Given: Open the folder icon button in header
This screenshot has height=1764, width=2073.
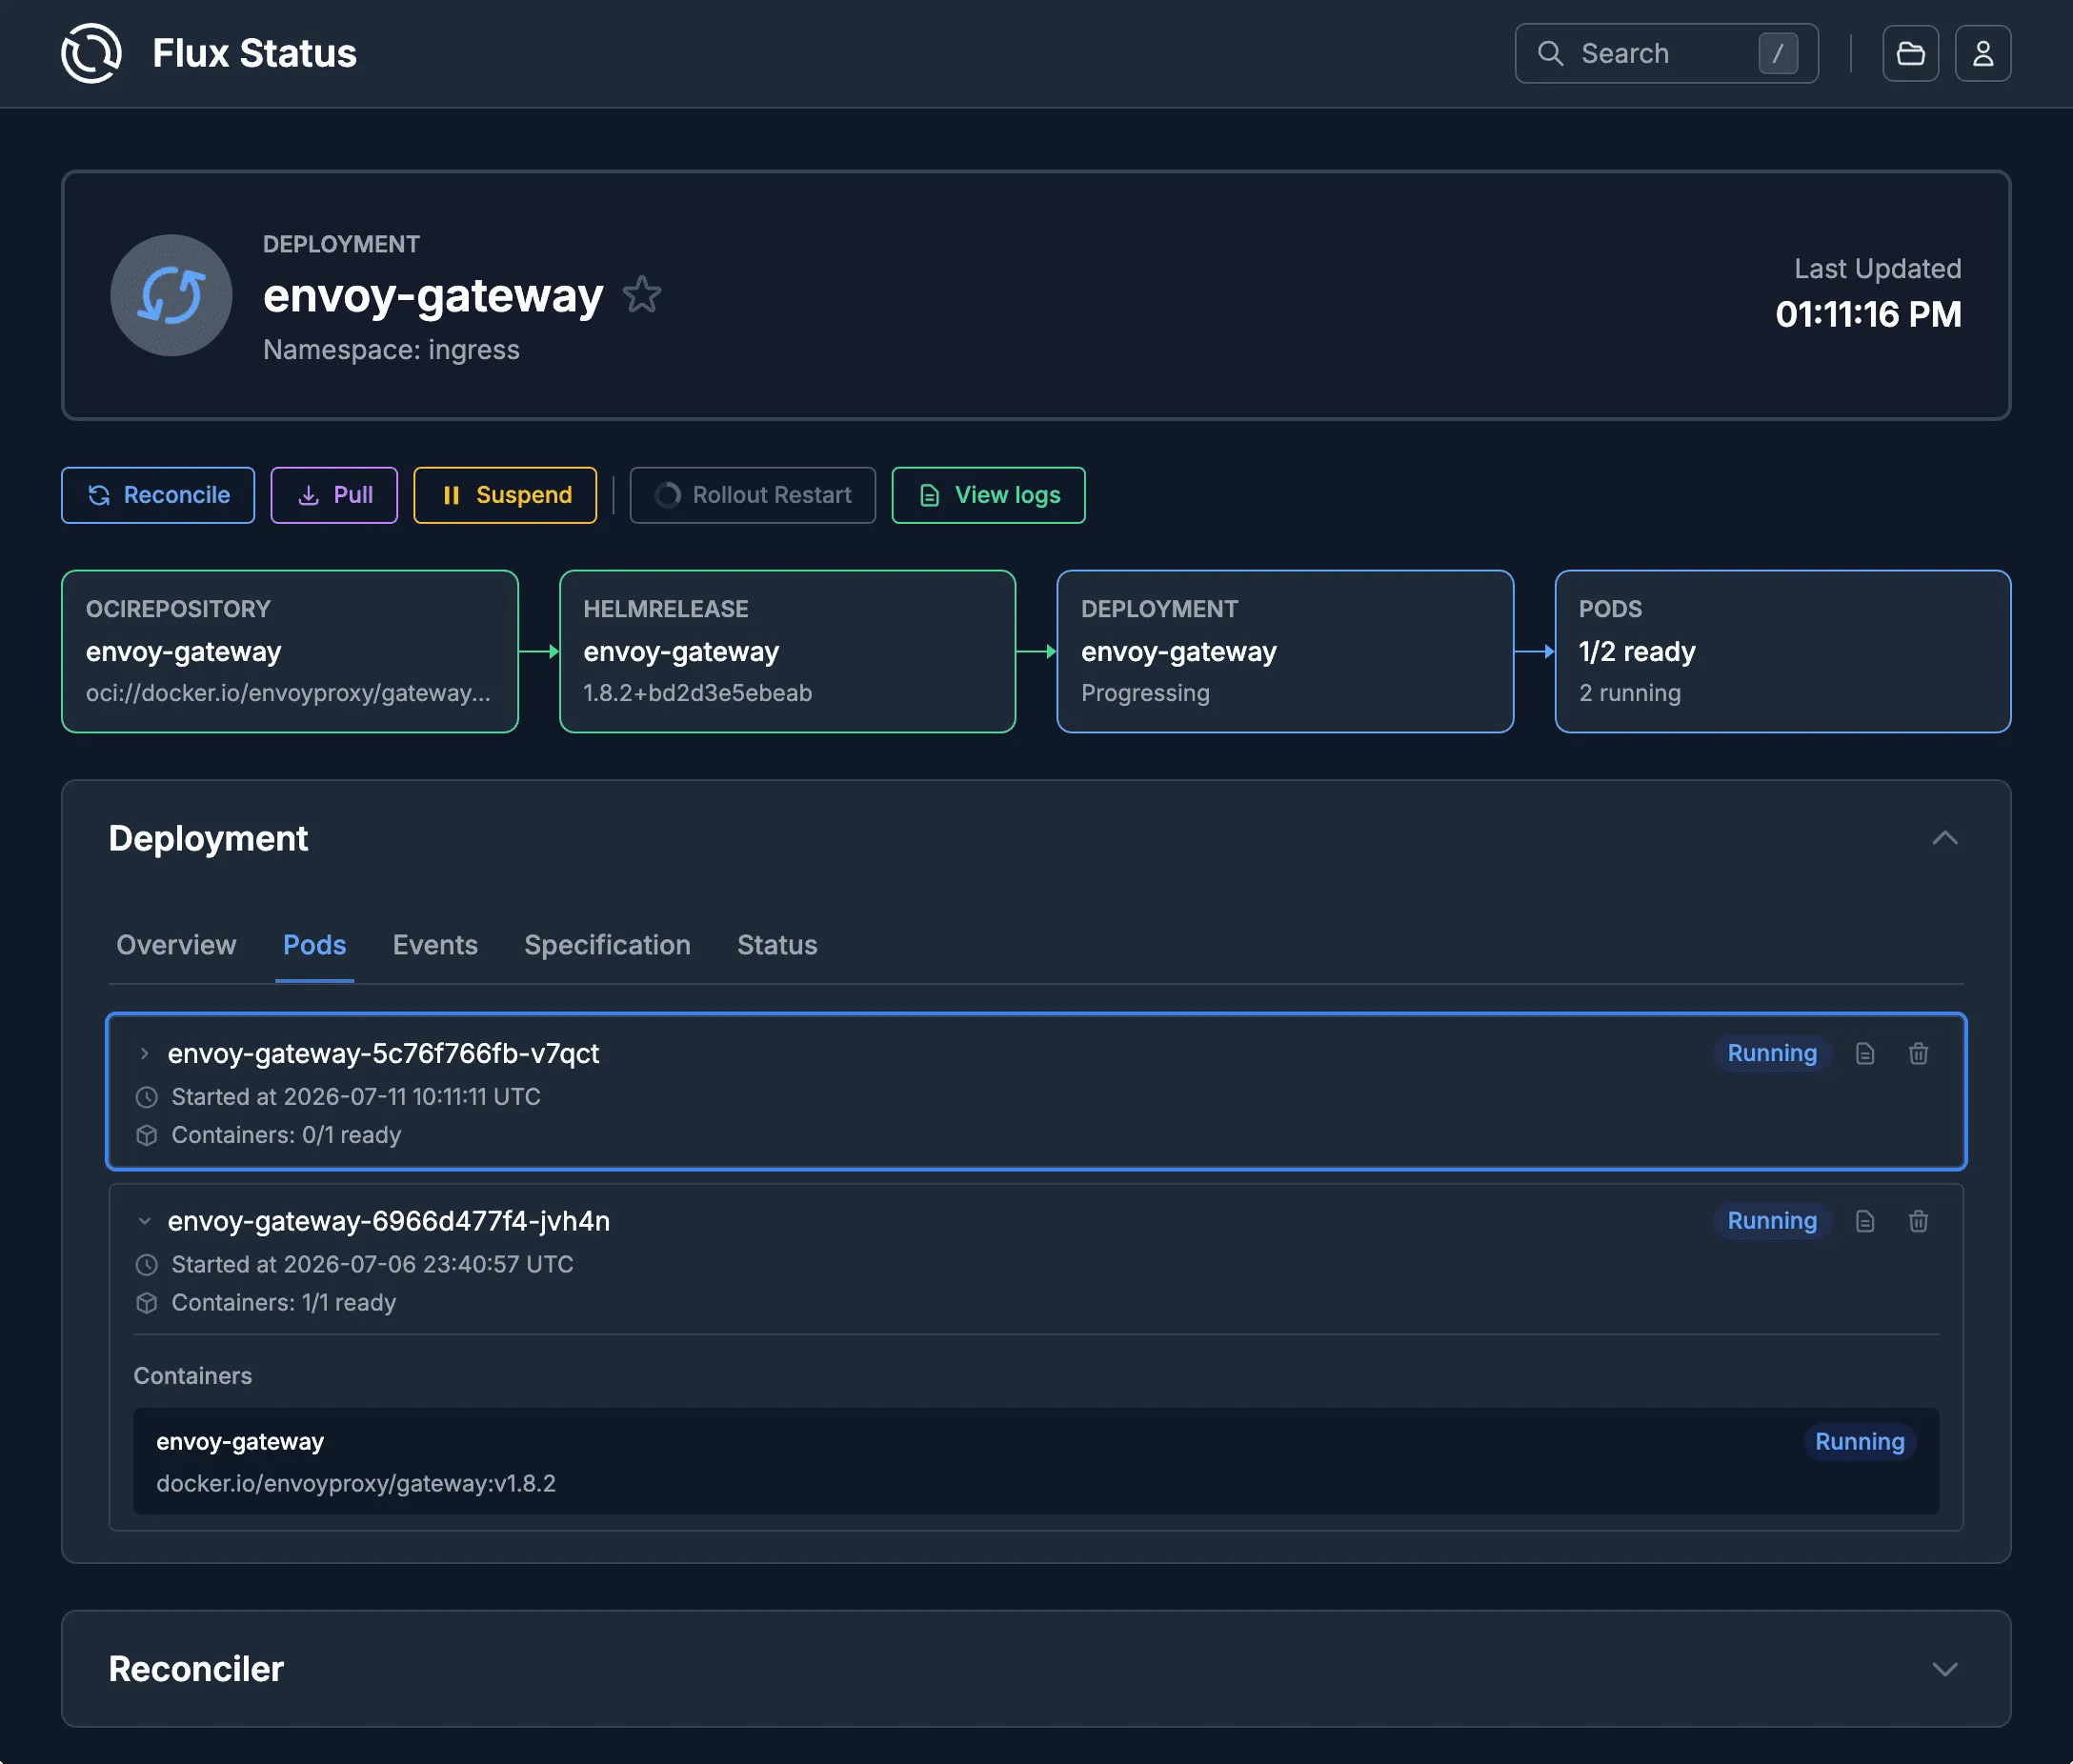Looking at the screenshot, I should click(1910, 53).
